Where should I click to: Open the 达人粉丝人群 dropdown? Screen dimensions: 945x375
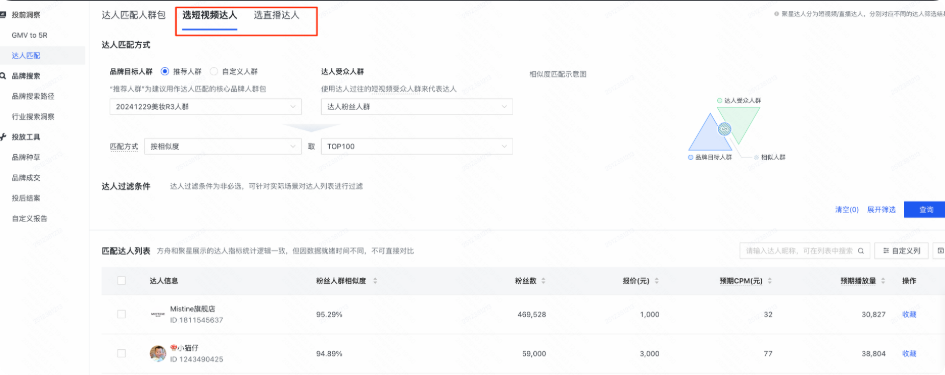(417, 107)
